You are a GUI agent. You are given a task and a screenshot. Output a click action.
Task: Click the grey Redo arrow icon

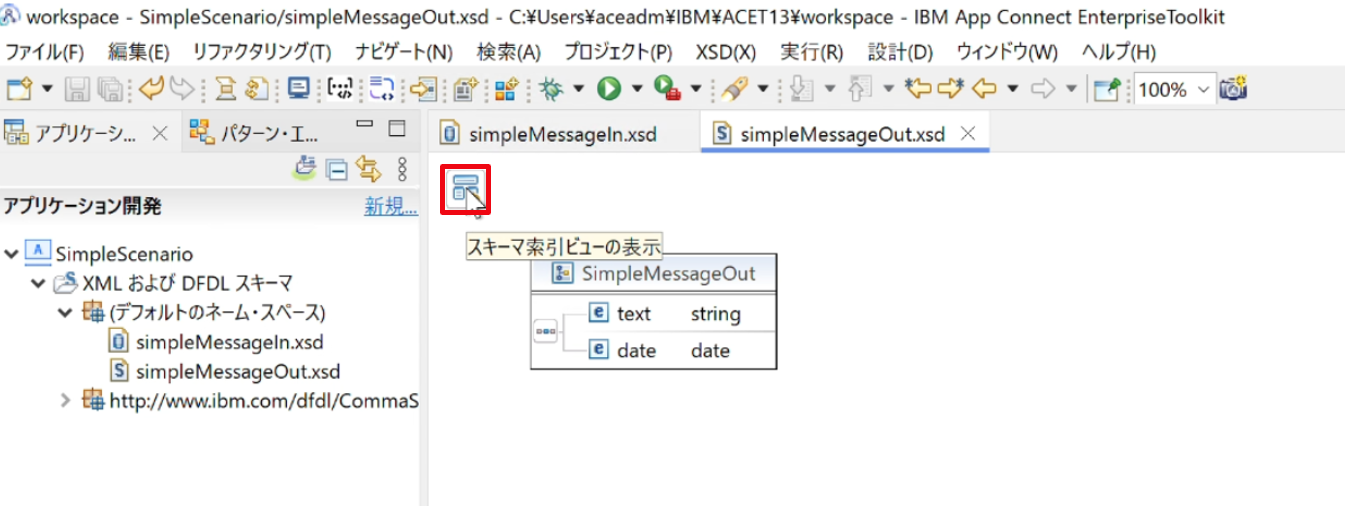coord(181,89)
